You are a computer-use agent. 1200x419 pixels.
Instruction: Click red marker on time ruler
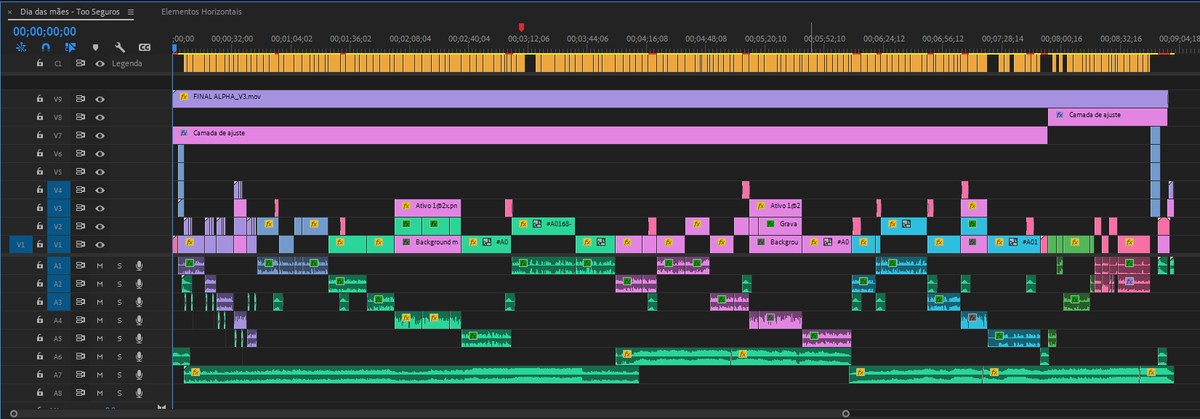point(521,27)
